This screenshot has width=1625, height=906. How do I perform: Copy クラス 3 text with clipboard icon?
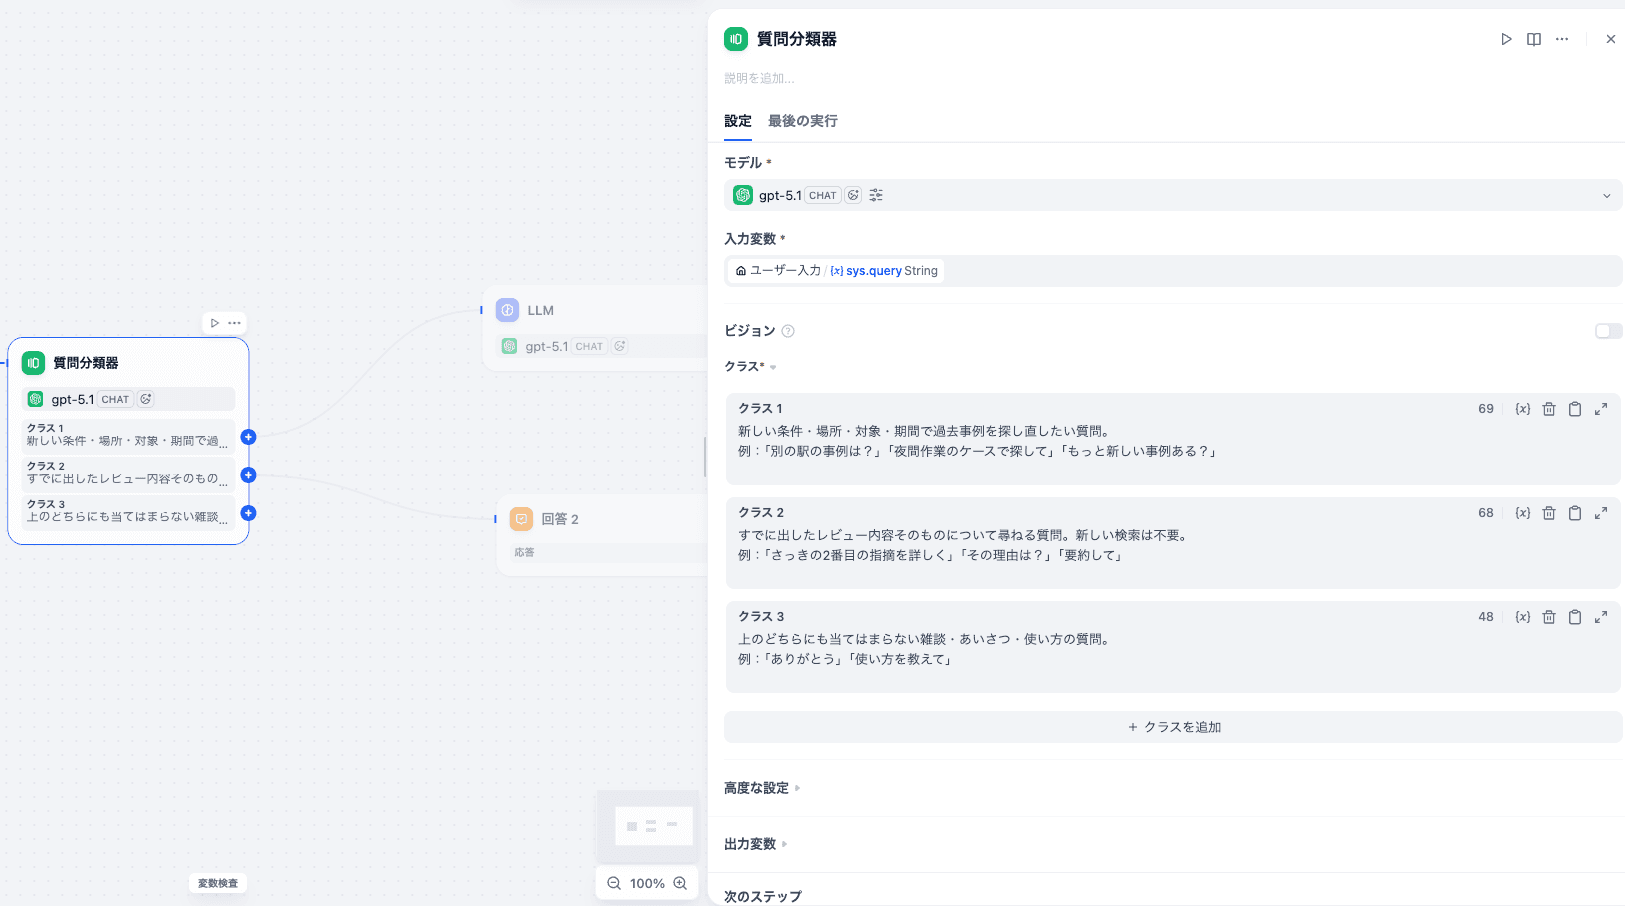(1575, 617)
